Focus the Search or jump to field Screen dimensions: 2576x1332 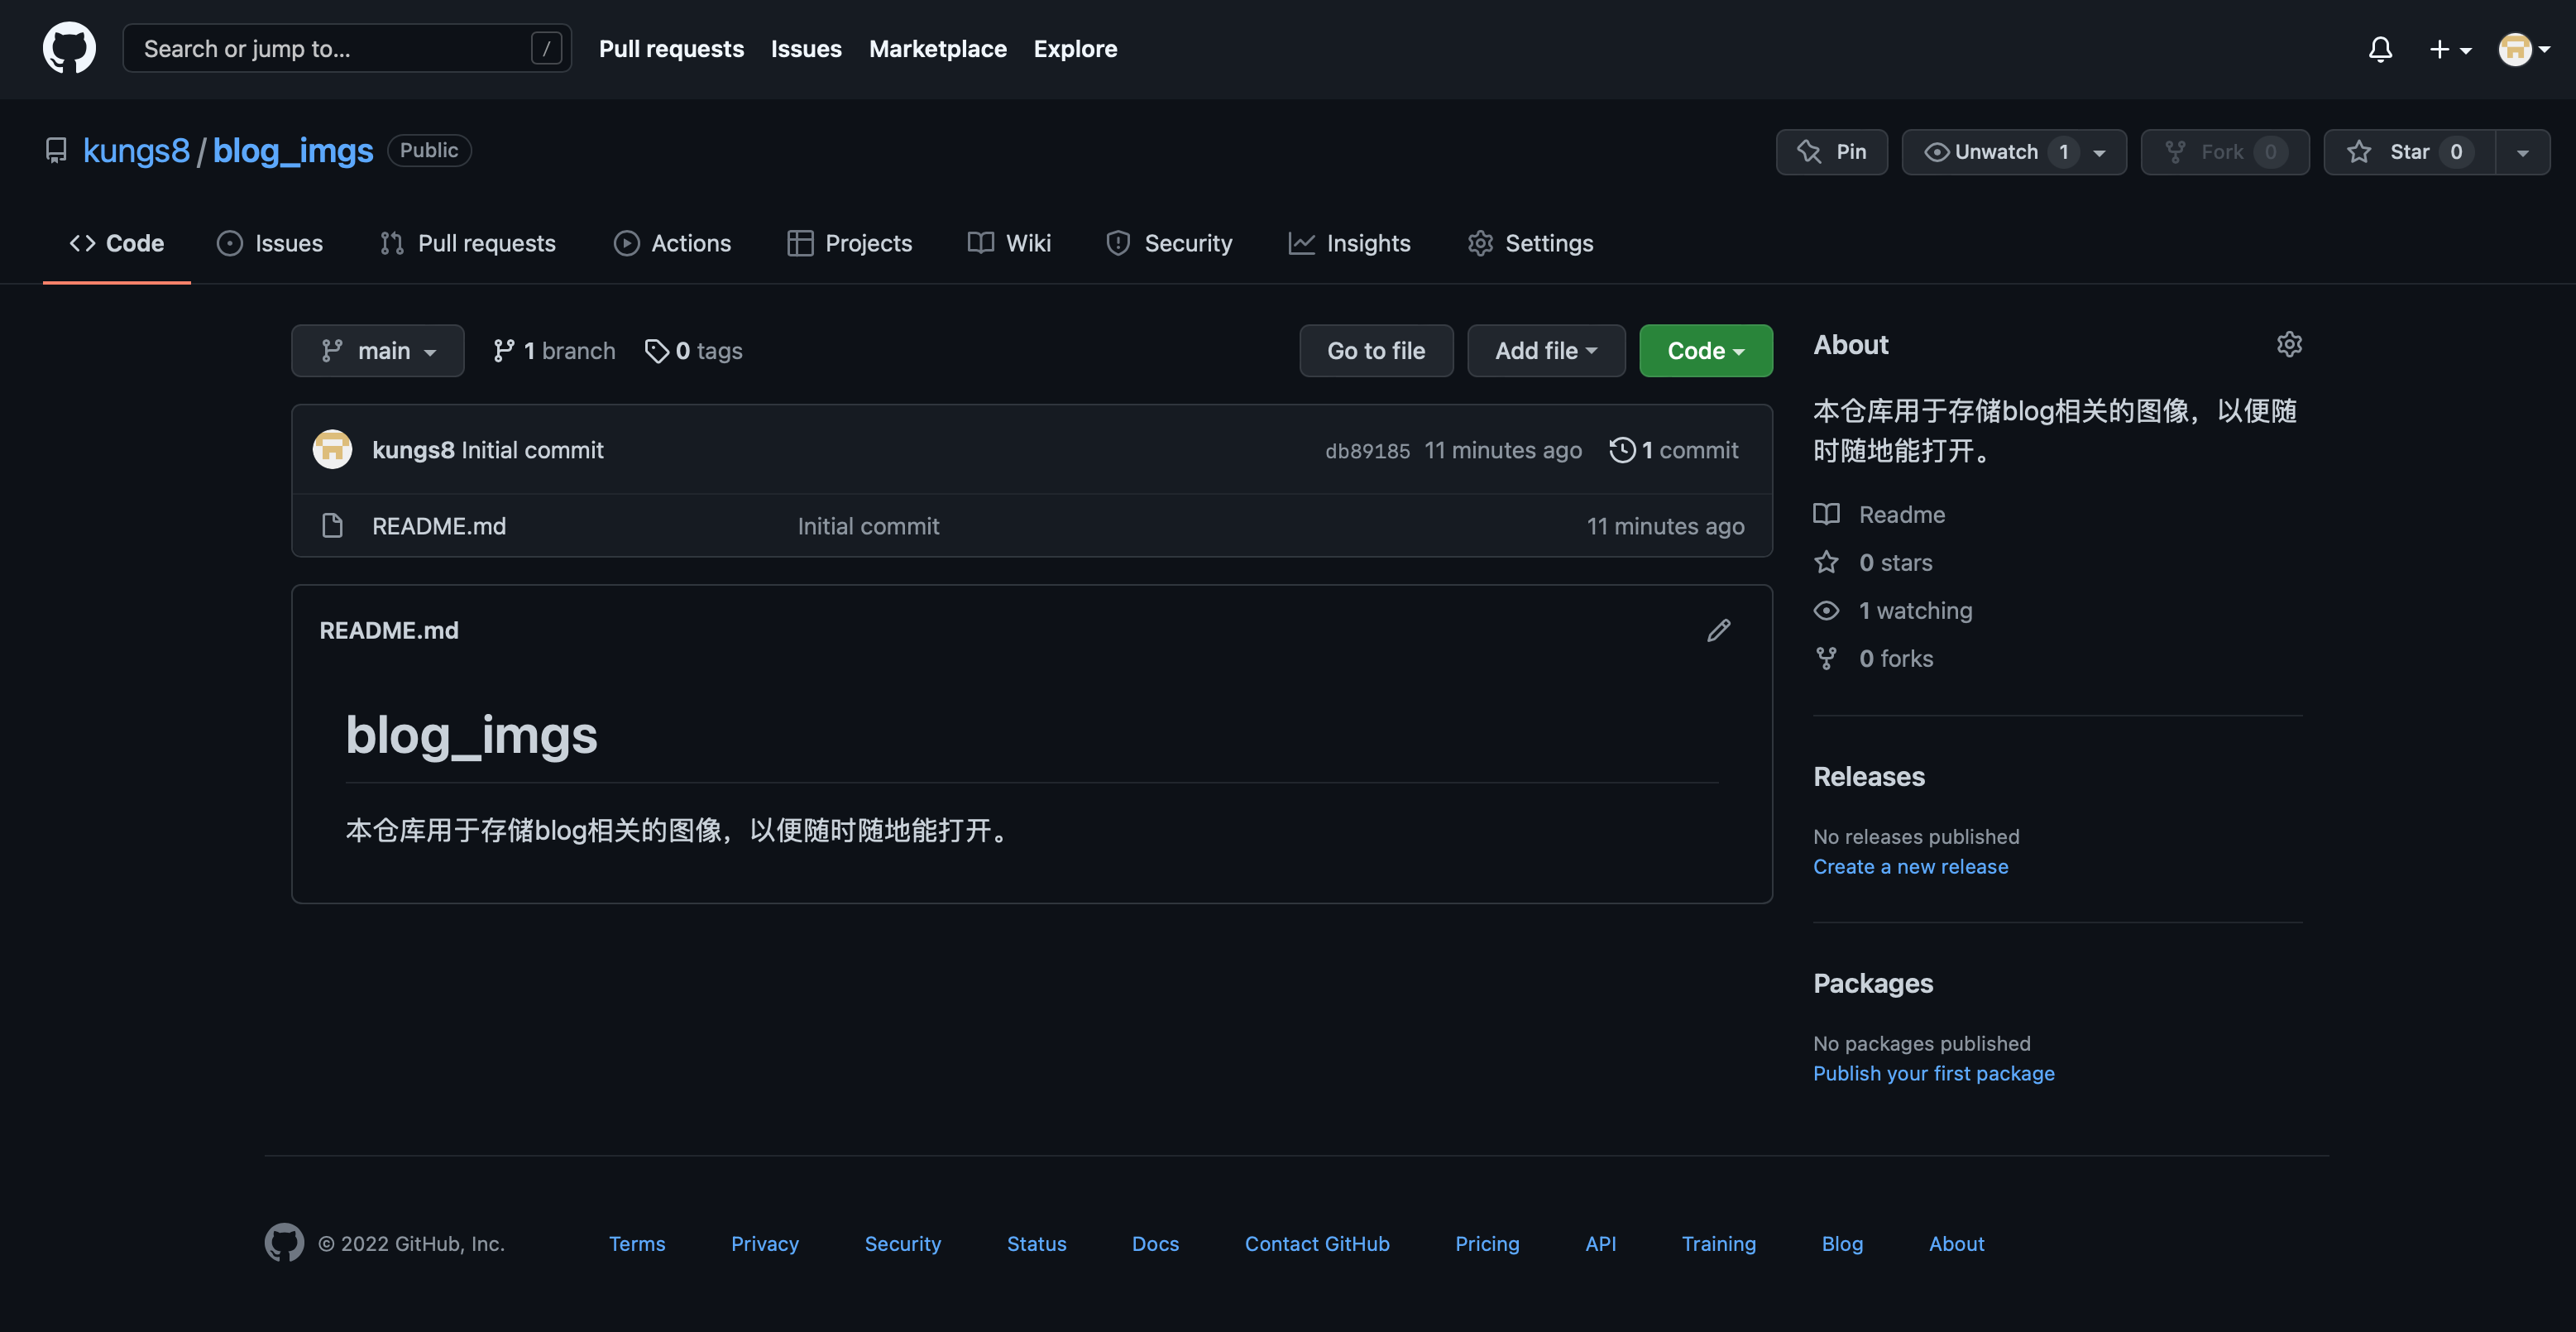[x=335, y=49]
